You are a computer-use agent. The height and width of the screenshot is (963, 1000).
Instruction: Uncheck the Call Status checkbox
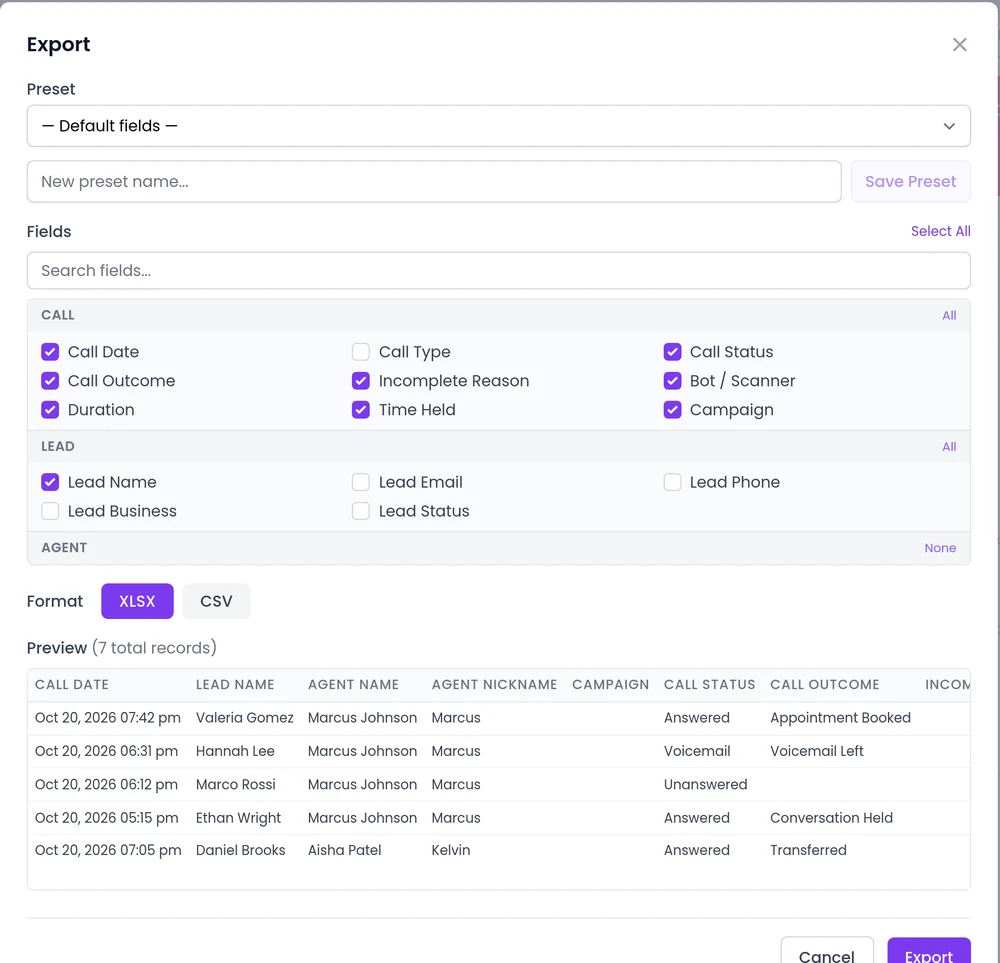click(x=672, y=351)
